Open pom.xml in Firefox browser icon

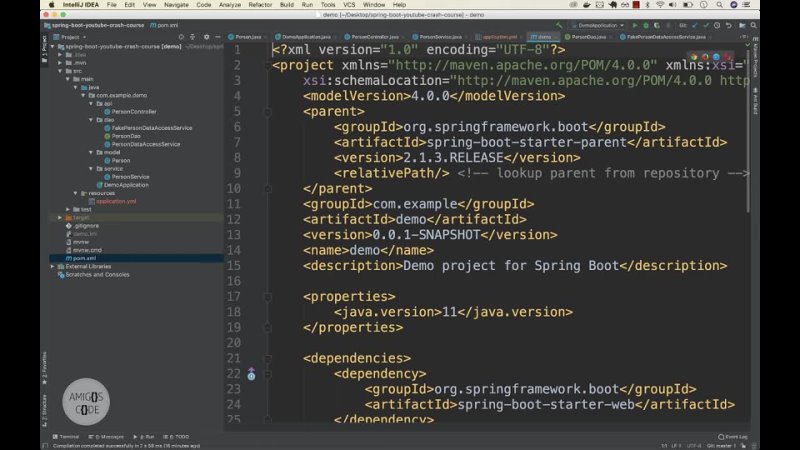point(705,57)
